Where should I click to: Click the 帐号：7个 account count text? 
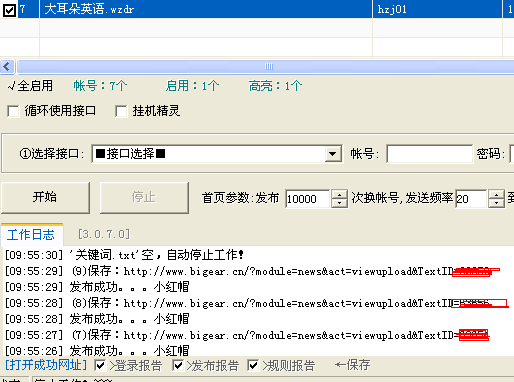pyautogui.click(x=100, y=86)
